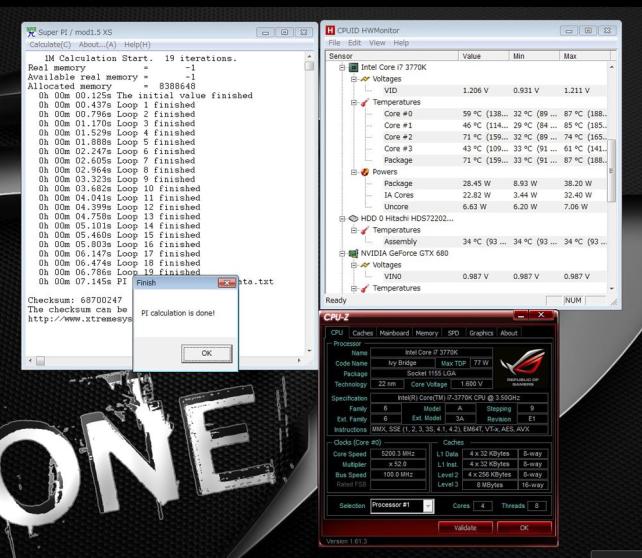Click the Temperatures thermometer icon under HDD 0
The height and width of the screenshot is (558, 642).
coord(365,230)
